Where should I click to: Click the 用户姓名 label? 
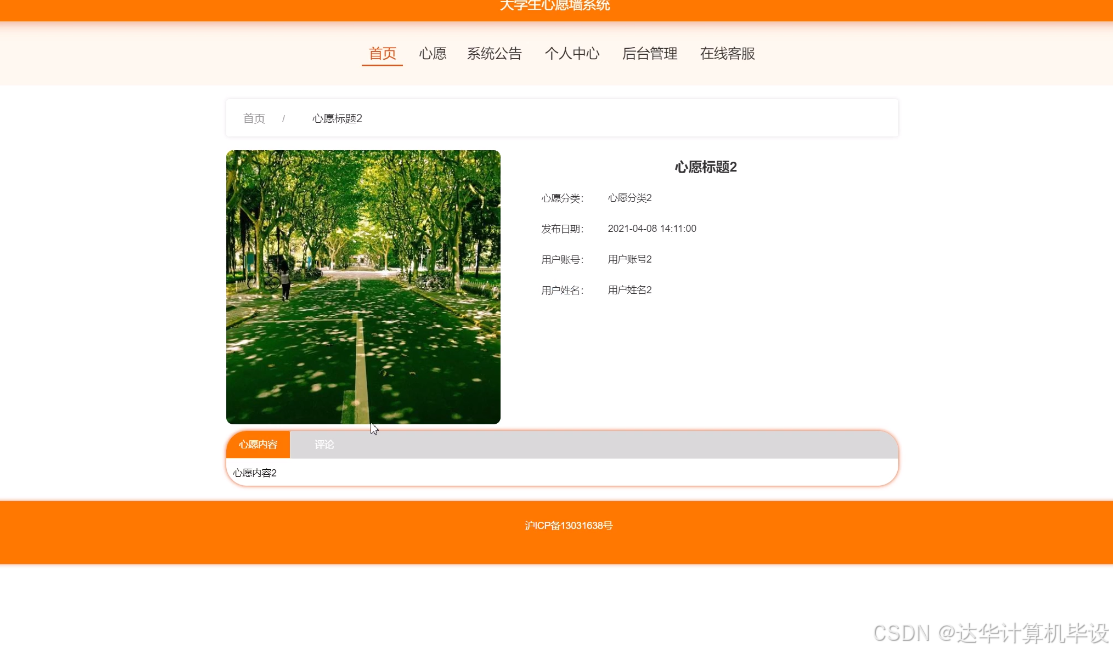click(562, 290)
